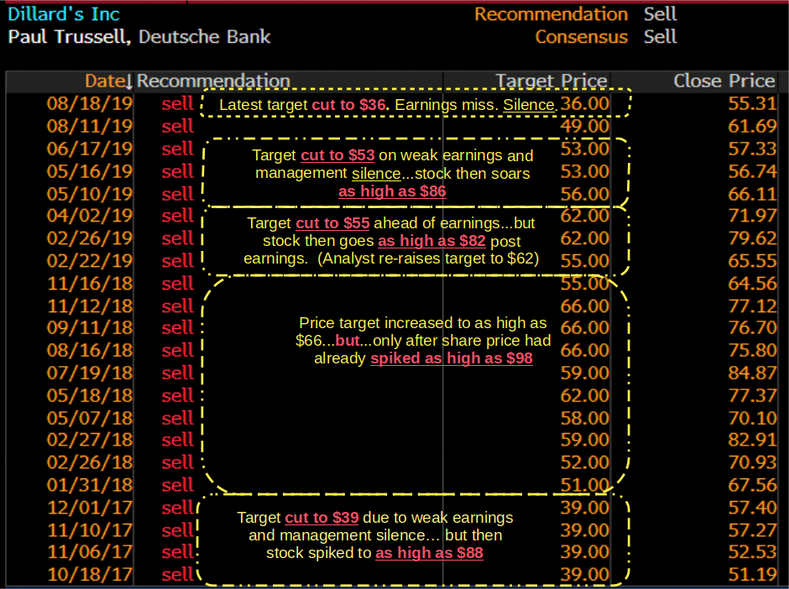
Task: Click close price 77.12
Action: coord(752,306)
